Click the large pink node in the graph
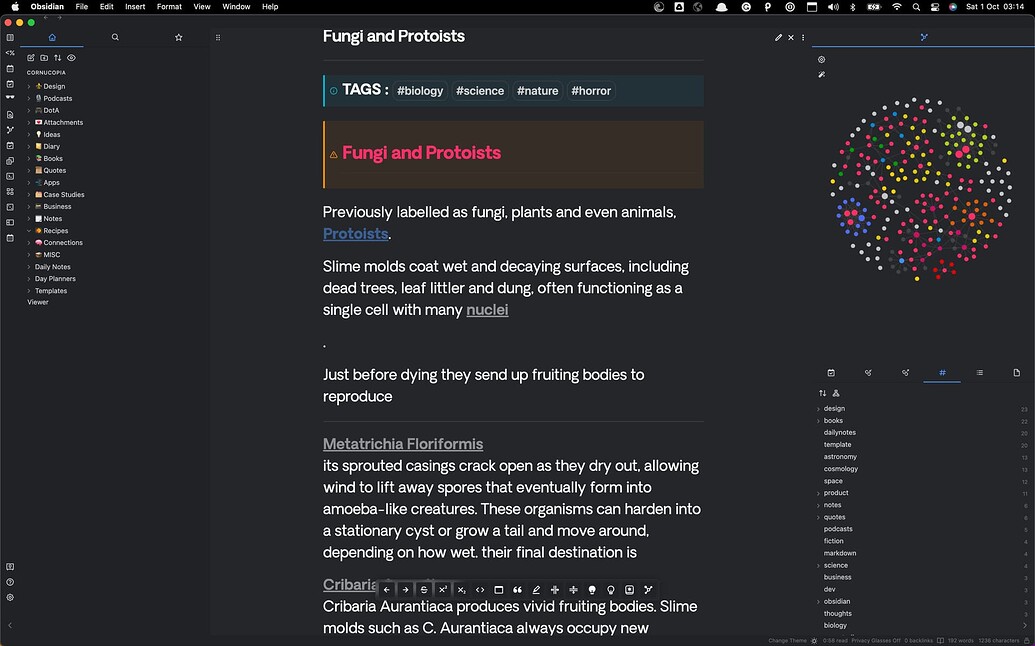 pos(959,154)
